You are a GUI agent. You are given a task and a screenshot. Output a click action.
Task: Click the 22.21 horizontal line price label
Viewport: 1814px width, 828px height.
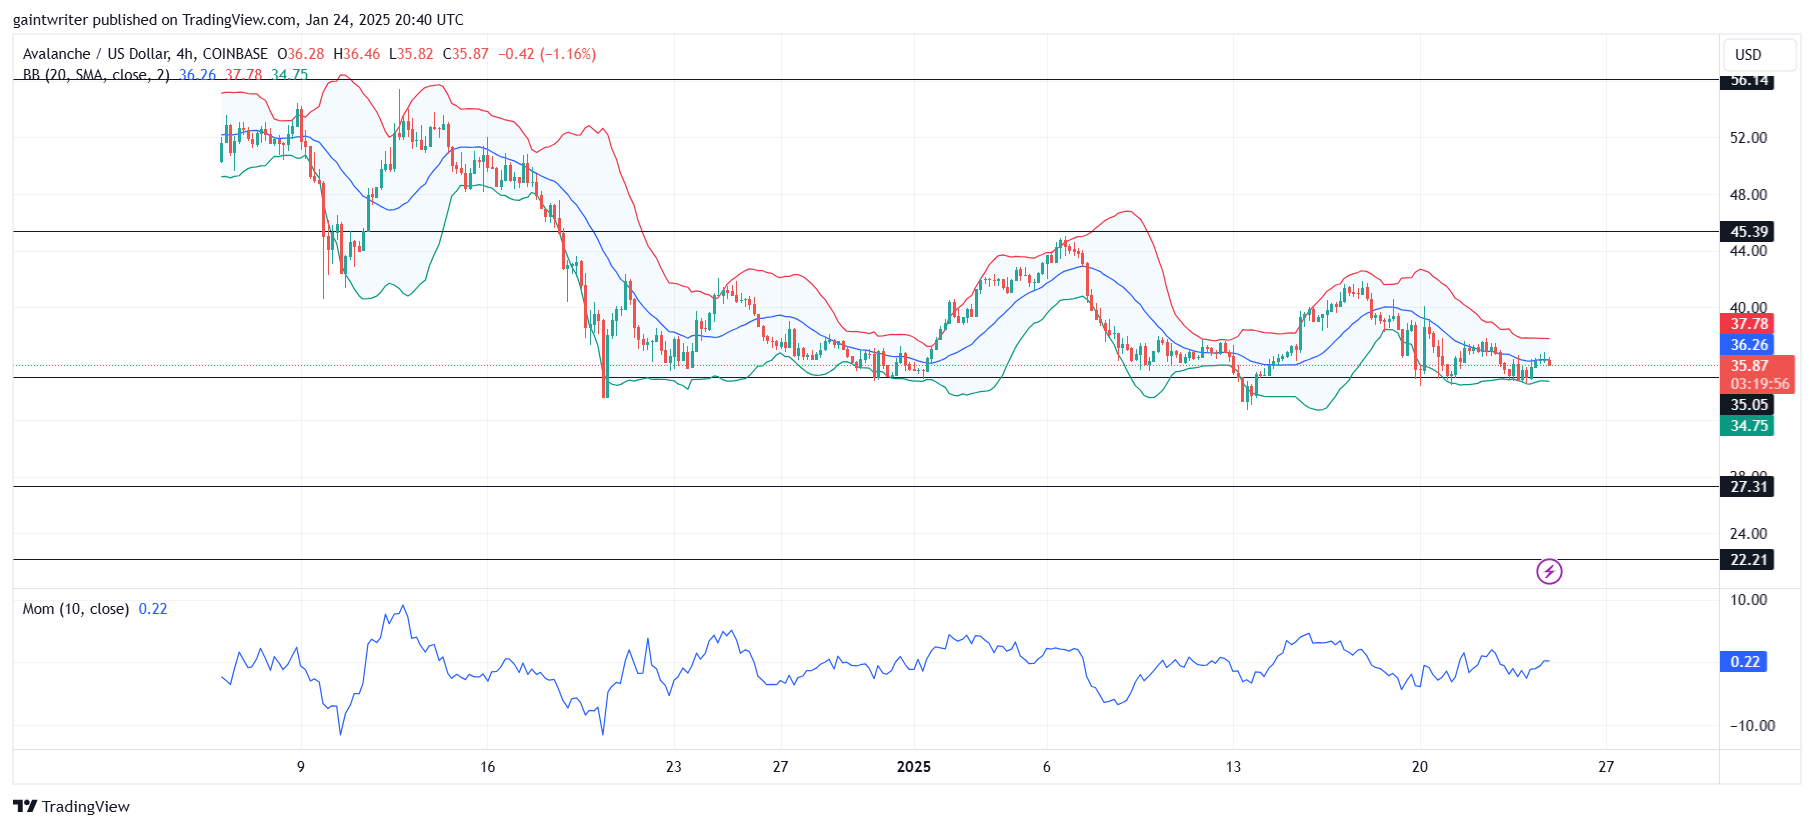[1748, 560]
